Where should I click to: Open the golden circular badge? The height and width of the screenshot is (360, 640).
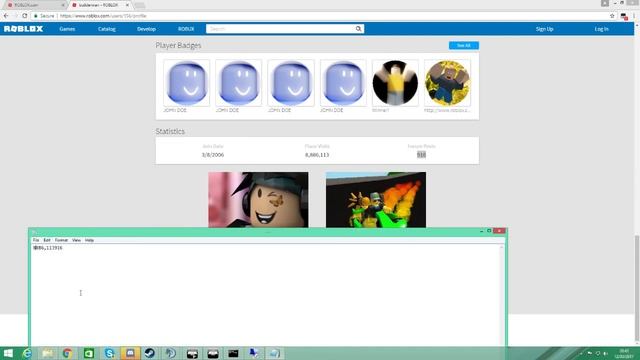pos(447,83)
